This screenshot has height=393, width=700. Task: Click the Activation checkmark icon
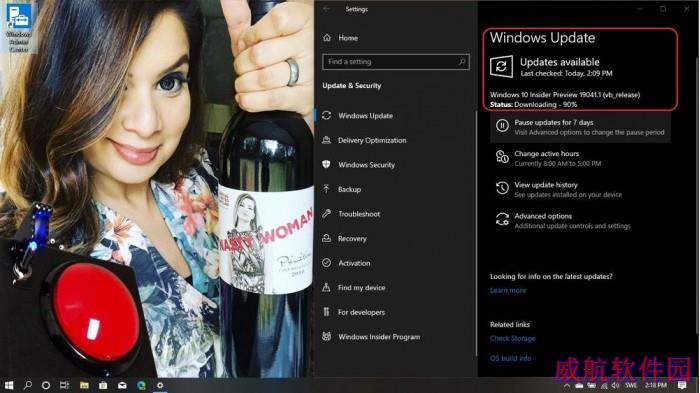coord(326,263)
